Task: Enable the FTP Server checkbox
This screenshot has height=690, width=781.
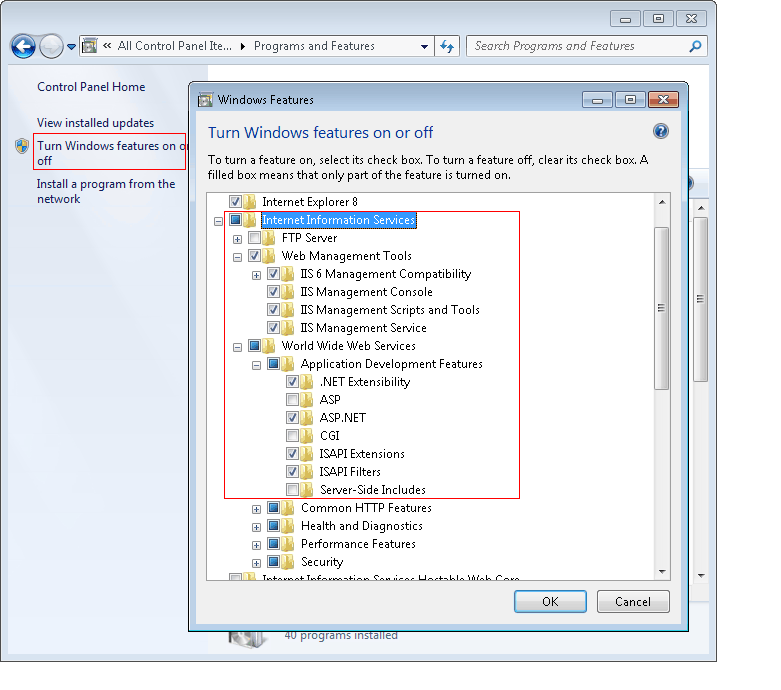Action: [254, 238]
